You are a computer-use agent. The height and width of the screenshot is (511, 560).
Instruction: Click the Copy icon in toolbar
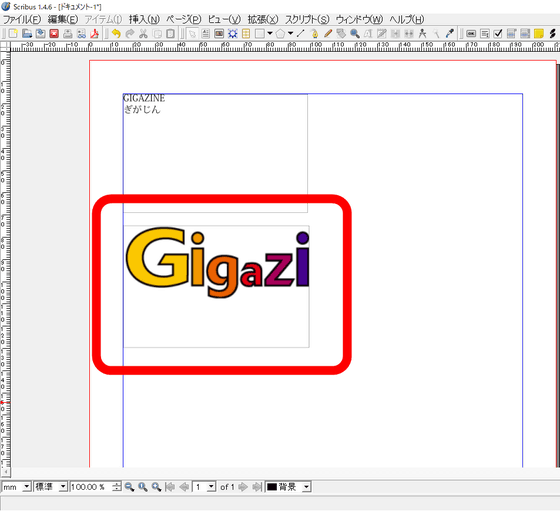tap(157, 34)
